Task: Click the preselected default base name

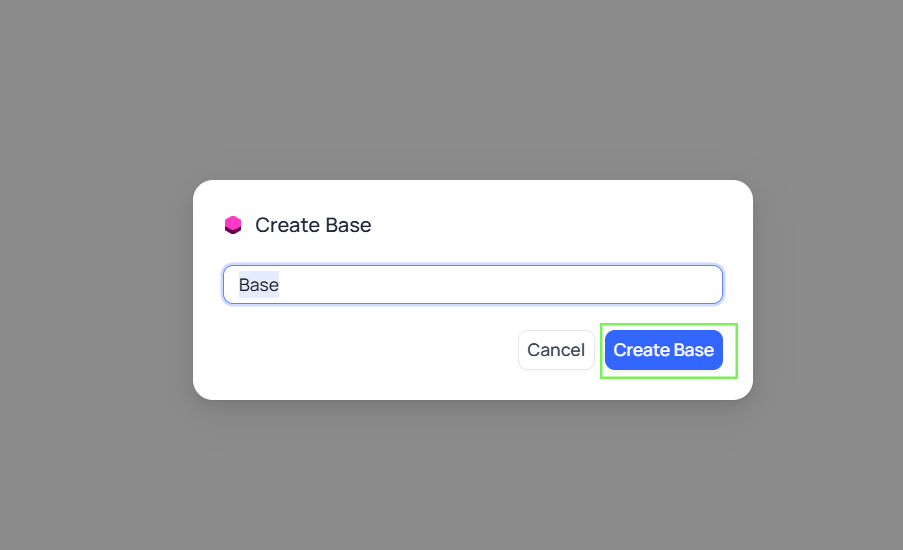Action: [x=258, y=285]
